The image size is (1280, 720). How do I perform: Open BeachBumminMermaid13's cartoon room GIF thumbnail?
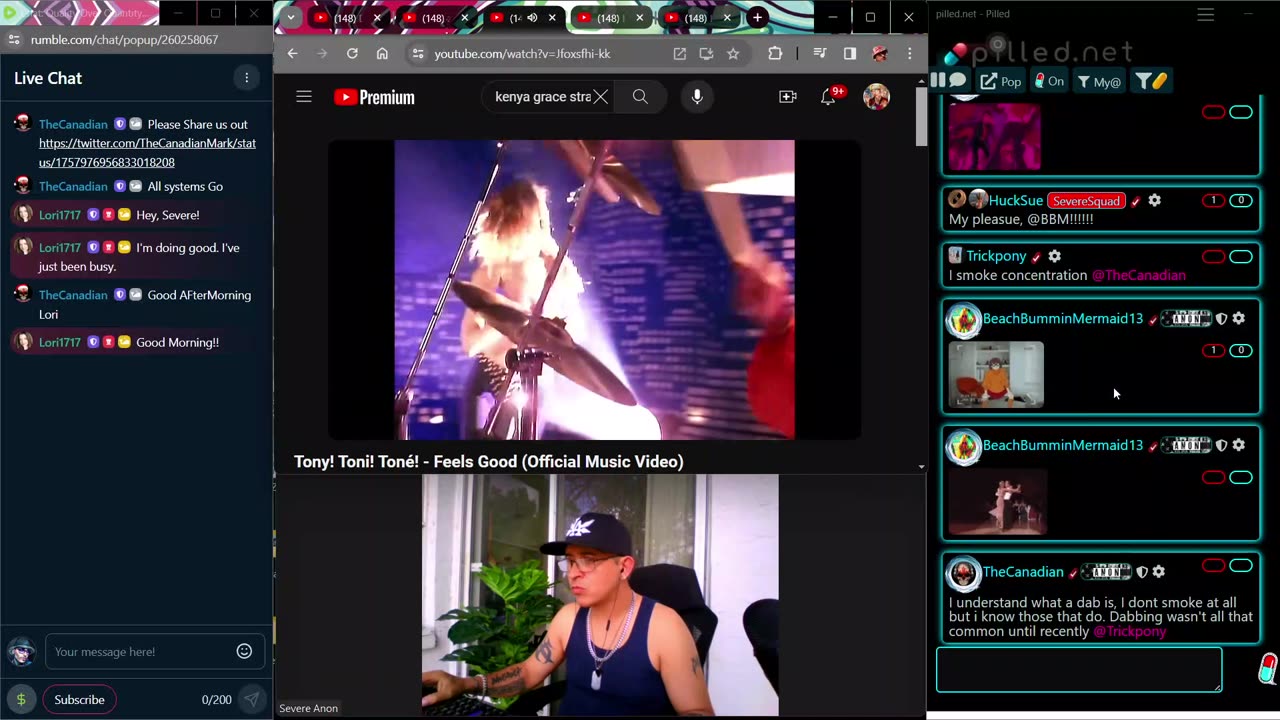[996, 375]
